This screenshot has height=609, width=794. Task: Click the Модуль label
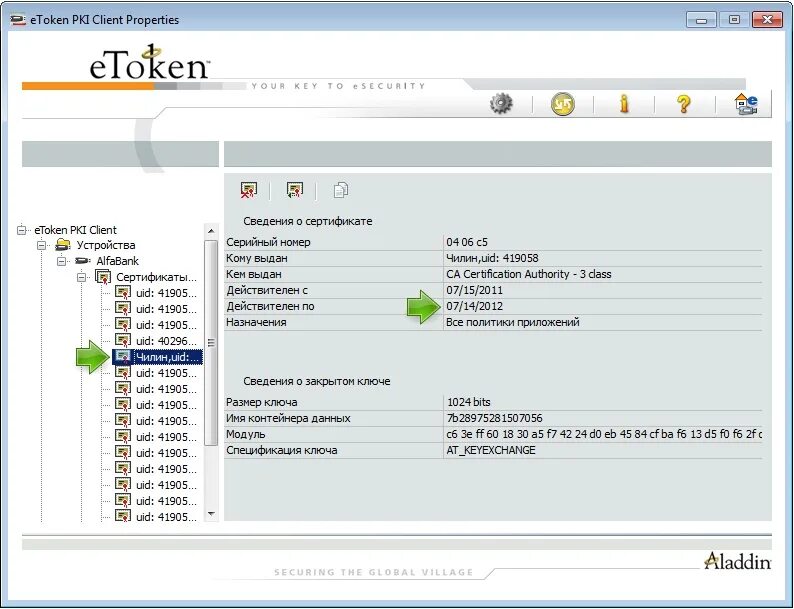point(246,434)
